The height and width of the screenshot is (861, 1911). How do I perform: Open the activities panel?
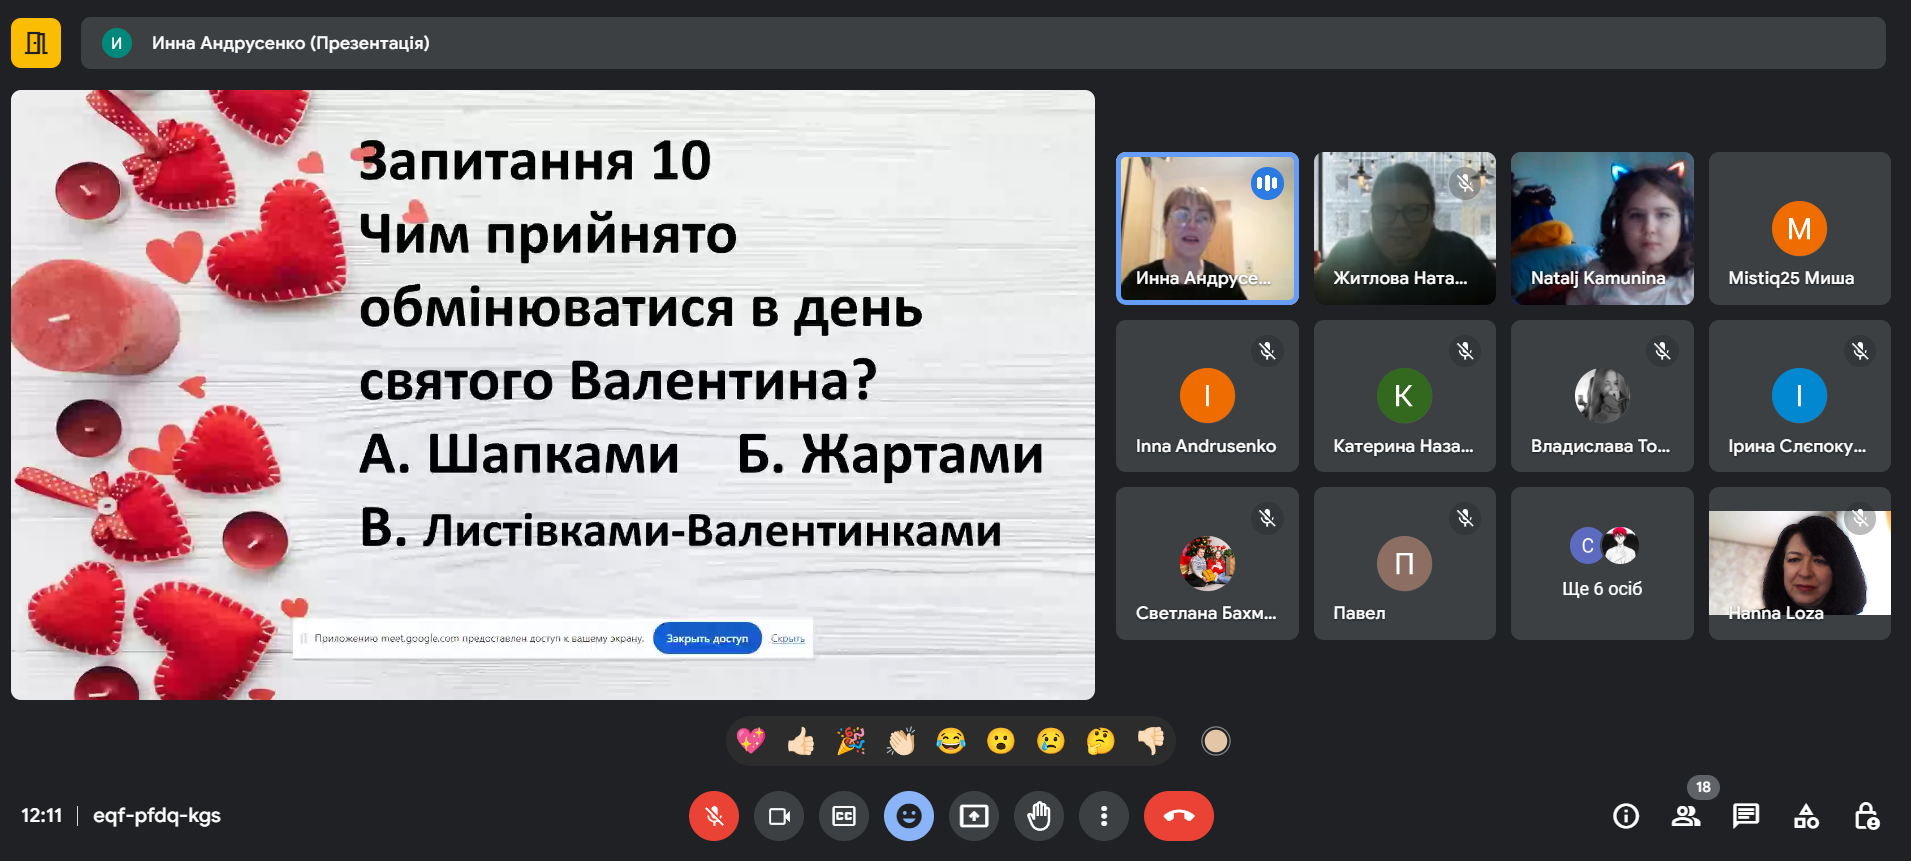point(1806,816)
